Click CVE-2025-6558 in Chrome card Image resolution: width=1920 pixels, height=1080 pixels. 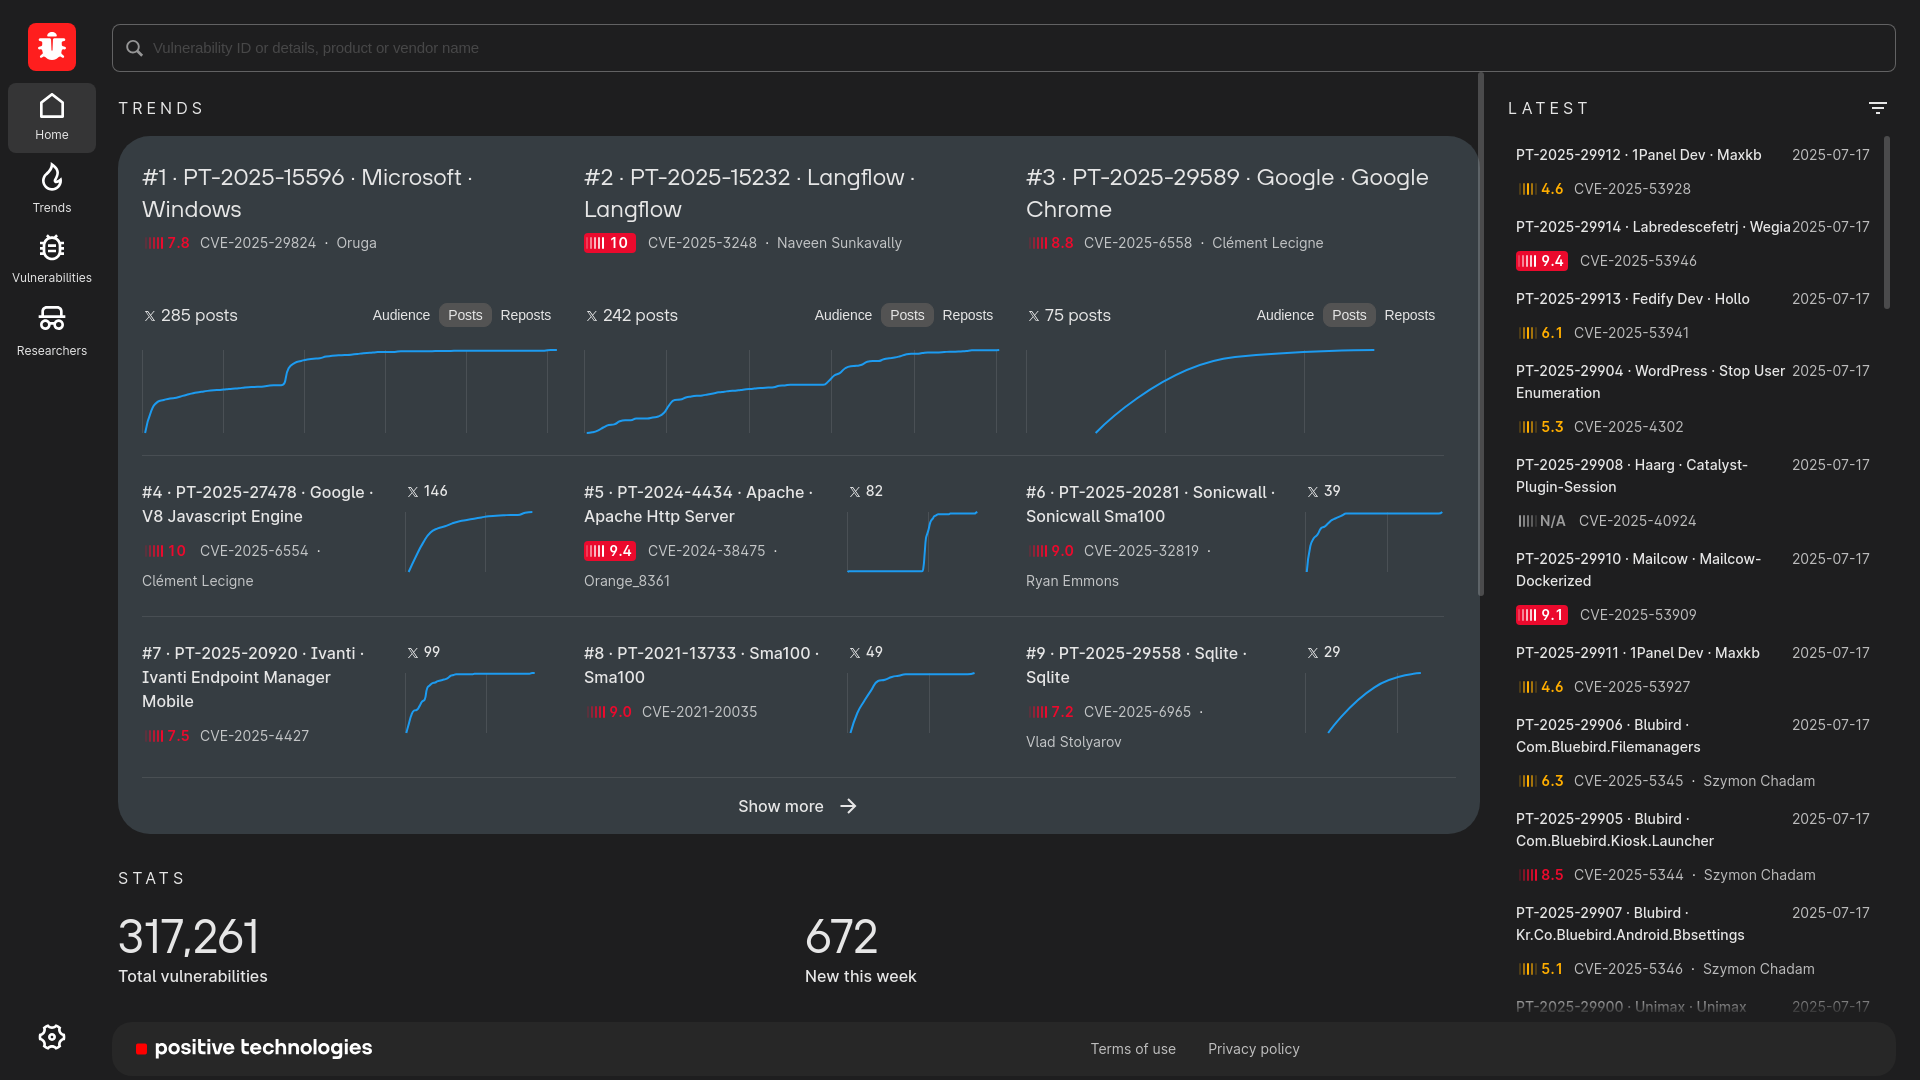pyautogui.click(x=1138, y=243)
